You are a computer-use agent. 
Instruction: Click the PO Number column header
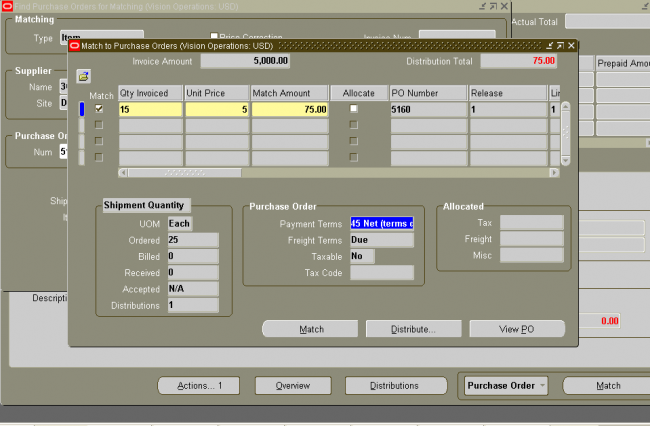click(x=429, y=93)
